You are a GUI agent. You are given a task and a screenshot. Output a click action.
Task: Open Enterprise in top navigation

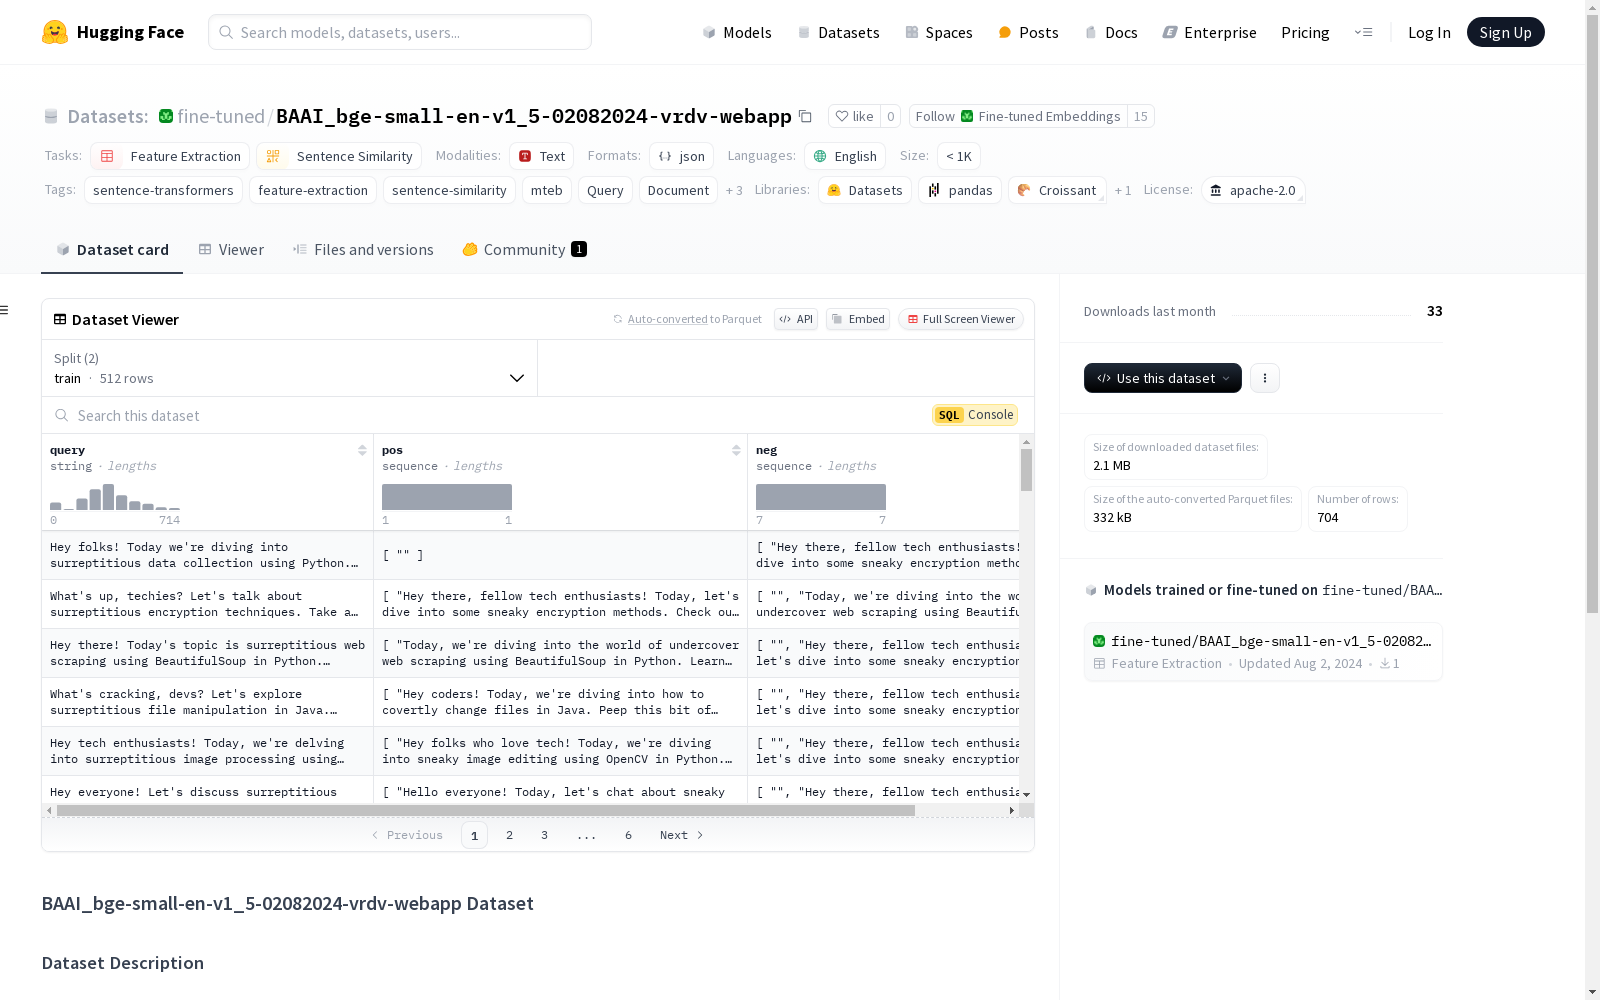1209,32
